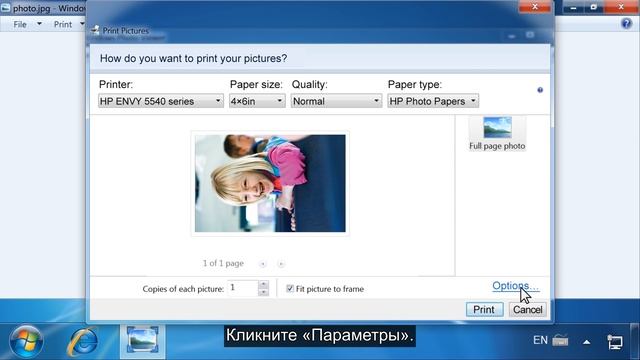
Task: Show hidden tray icons arrow
Action: coord(587,342)
